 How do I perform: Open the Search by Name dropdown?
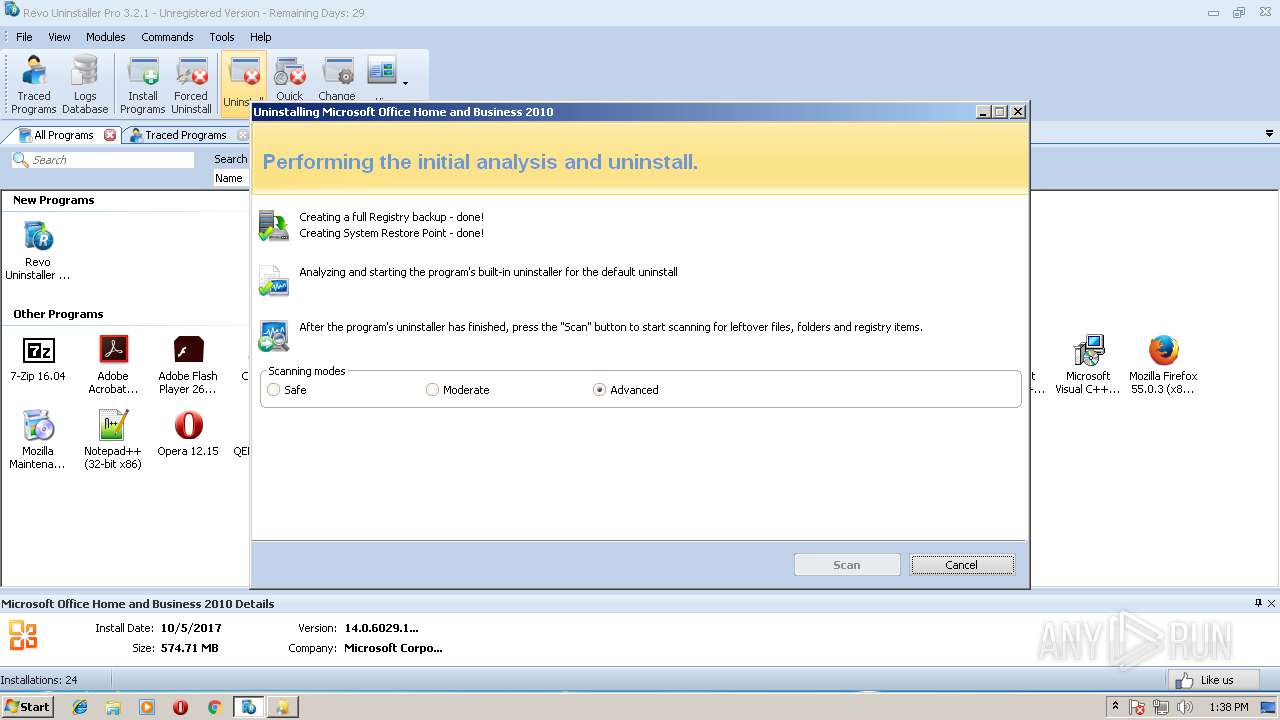coord(231,178)
